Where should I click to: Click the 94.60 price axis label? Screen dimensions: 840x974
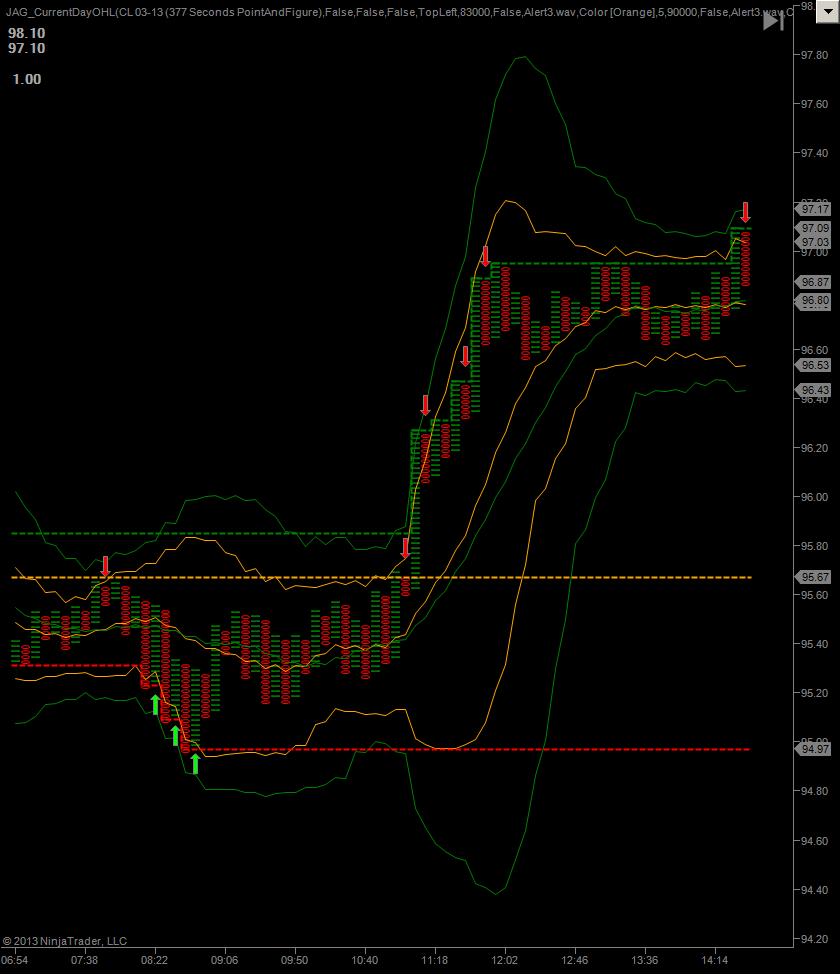click(814, 841)
